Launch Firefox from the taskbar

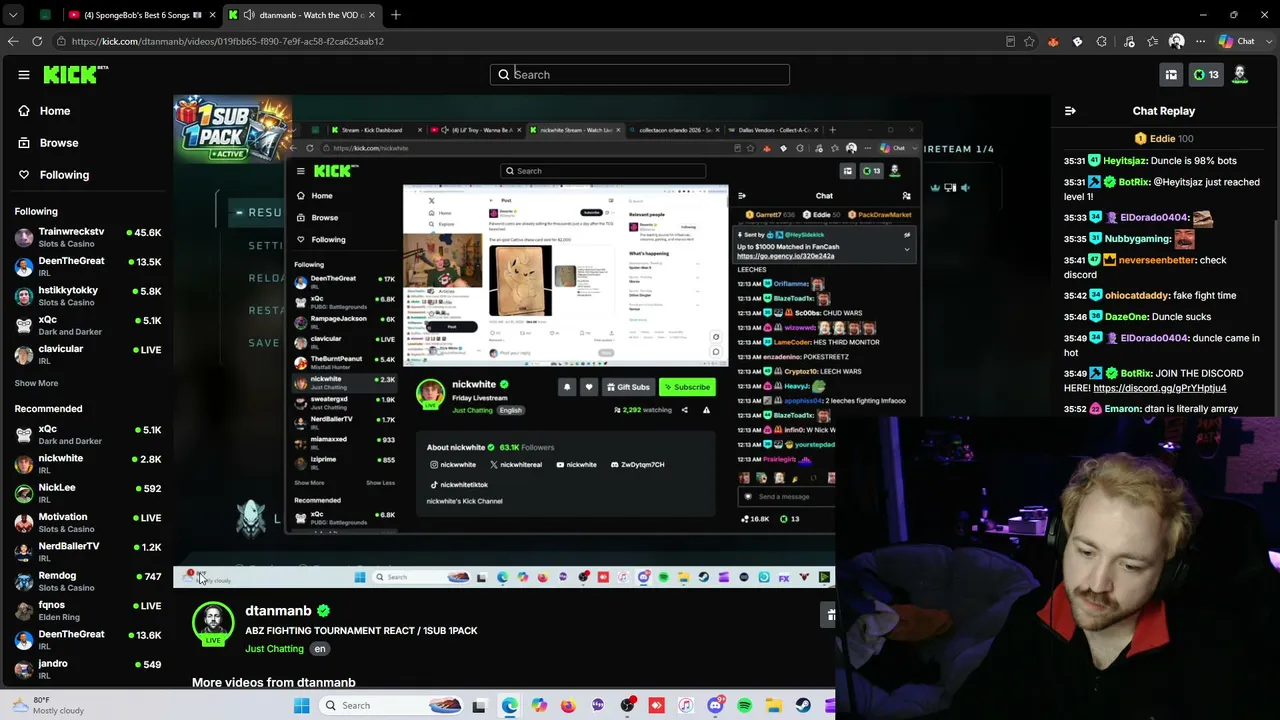tap(569, 706)
